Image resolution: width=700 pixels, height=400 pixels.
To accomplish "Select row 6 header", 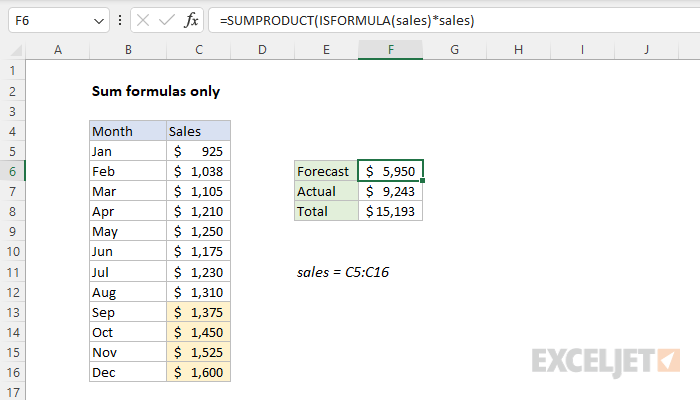I will pos(12,171).
